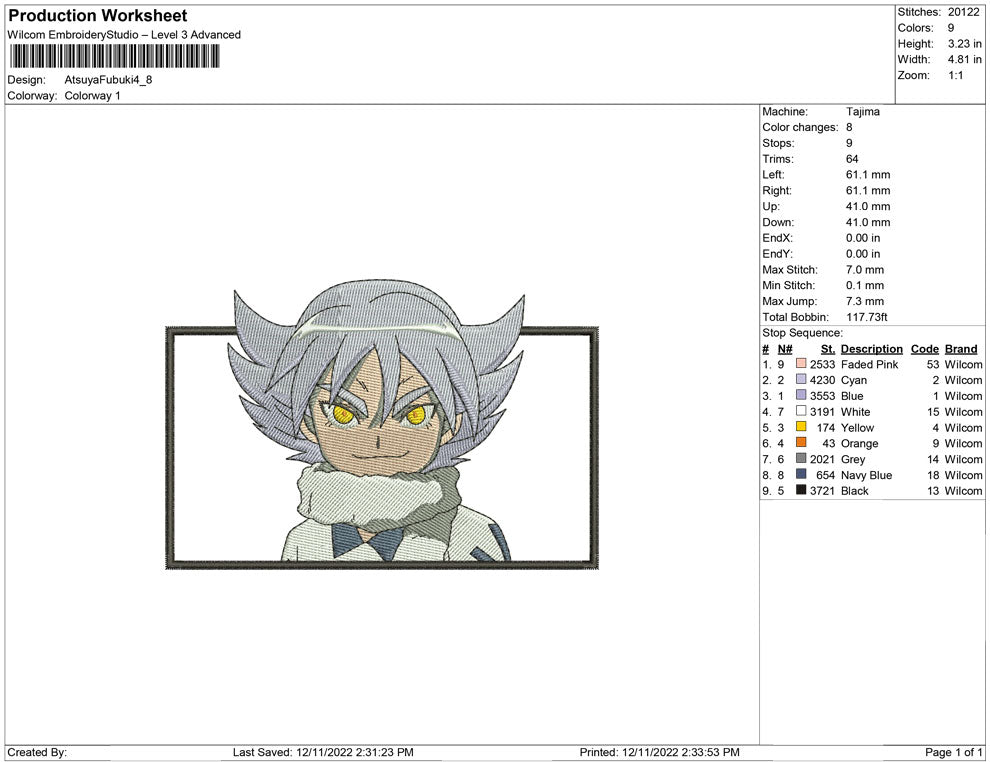Image resolution: width=990 pixels, height=762 pixels.
Task: Click the code '53' in Faded Pink row
Action: [933, 364]
